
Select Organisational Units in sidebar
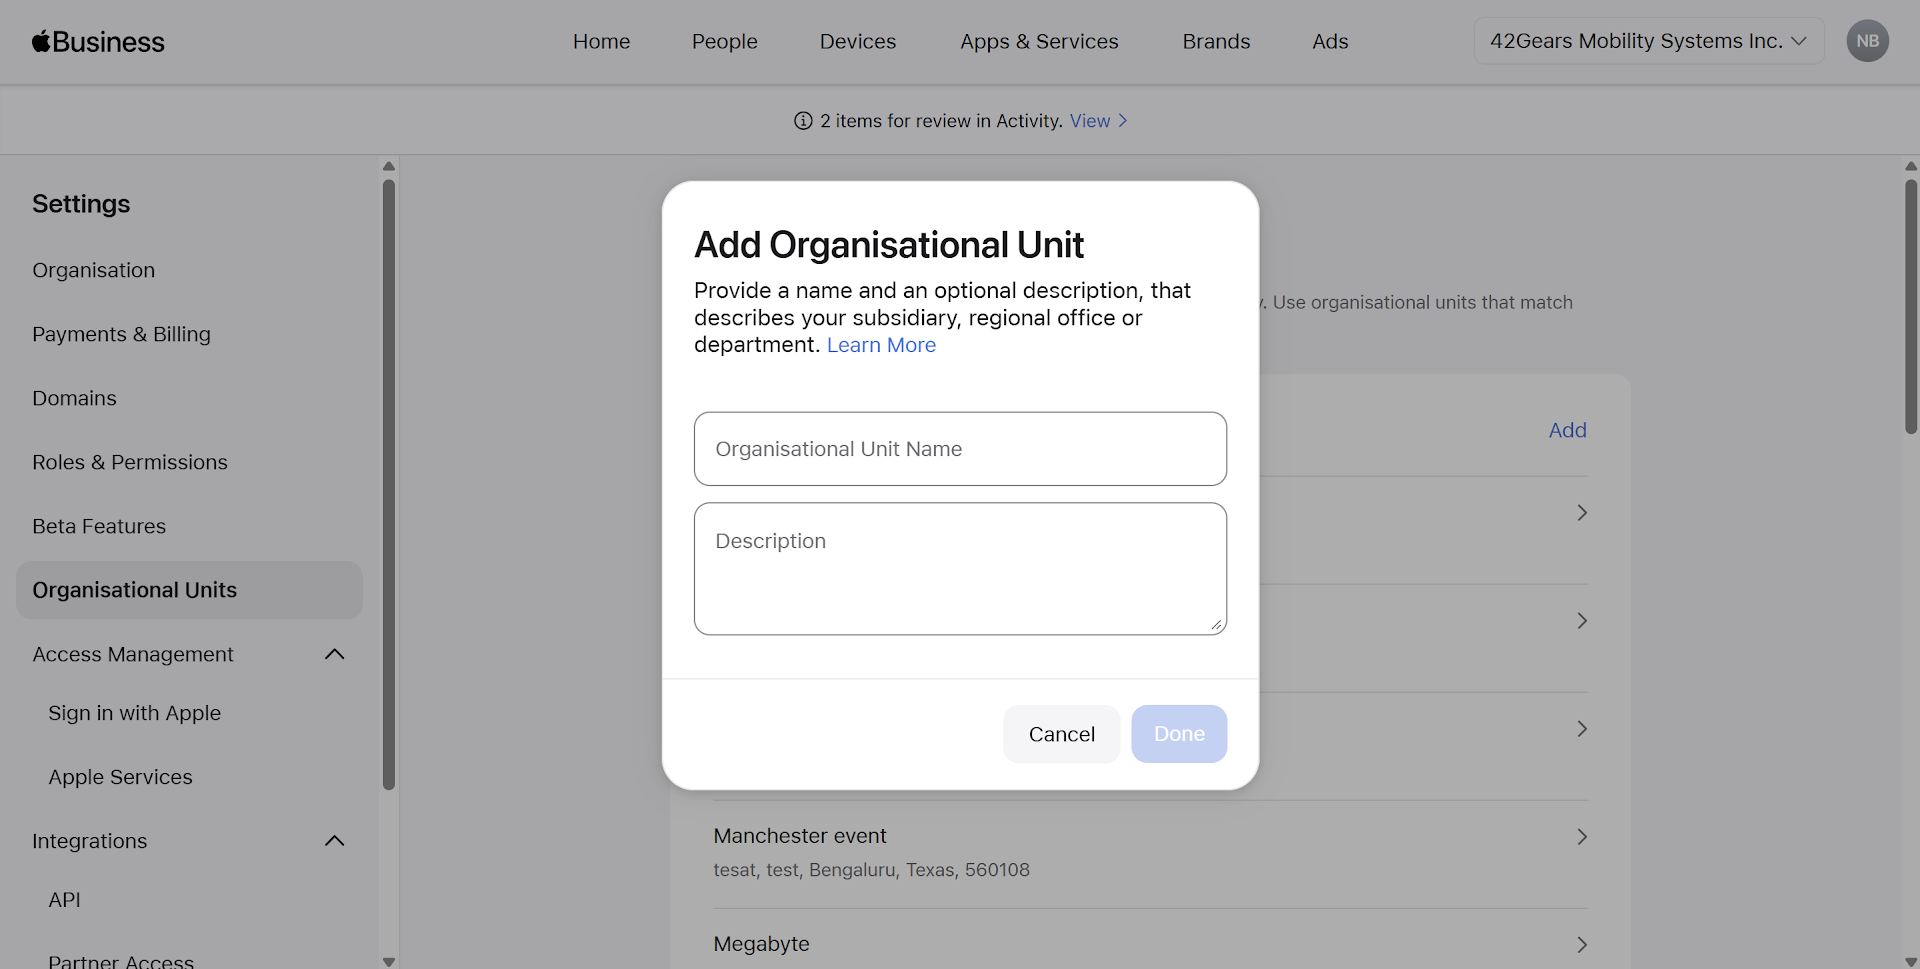[x=189, y=590]
